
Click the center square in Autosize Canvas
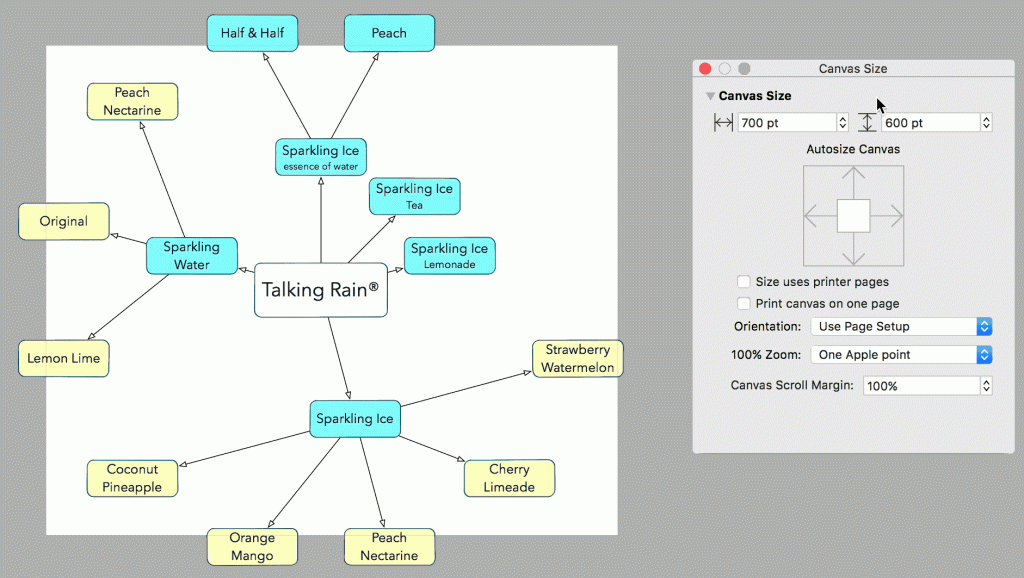click(853, 216)
